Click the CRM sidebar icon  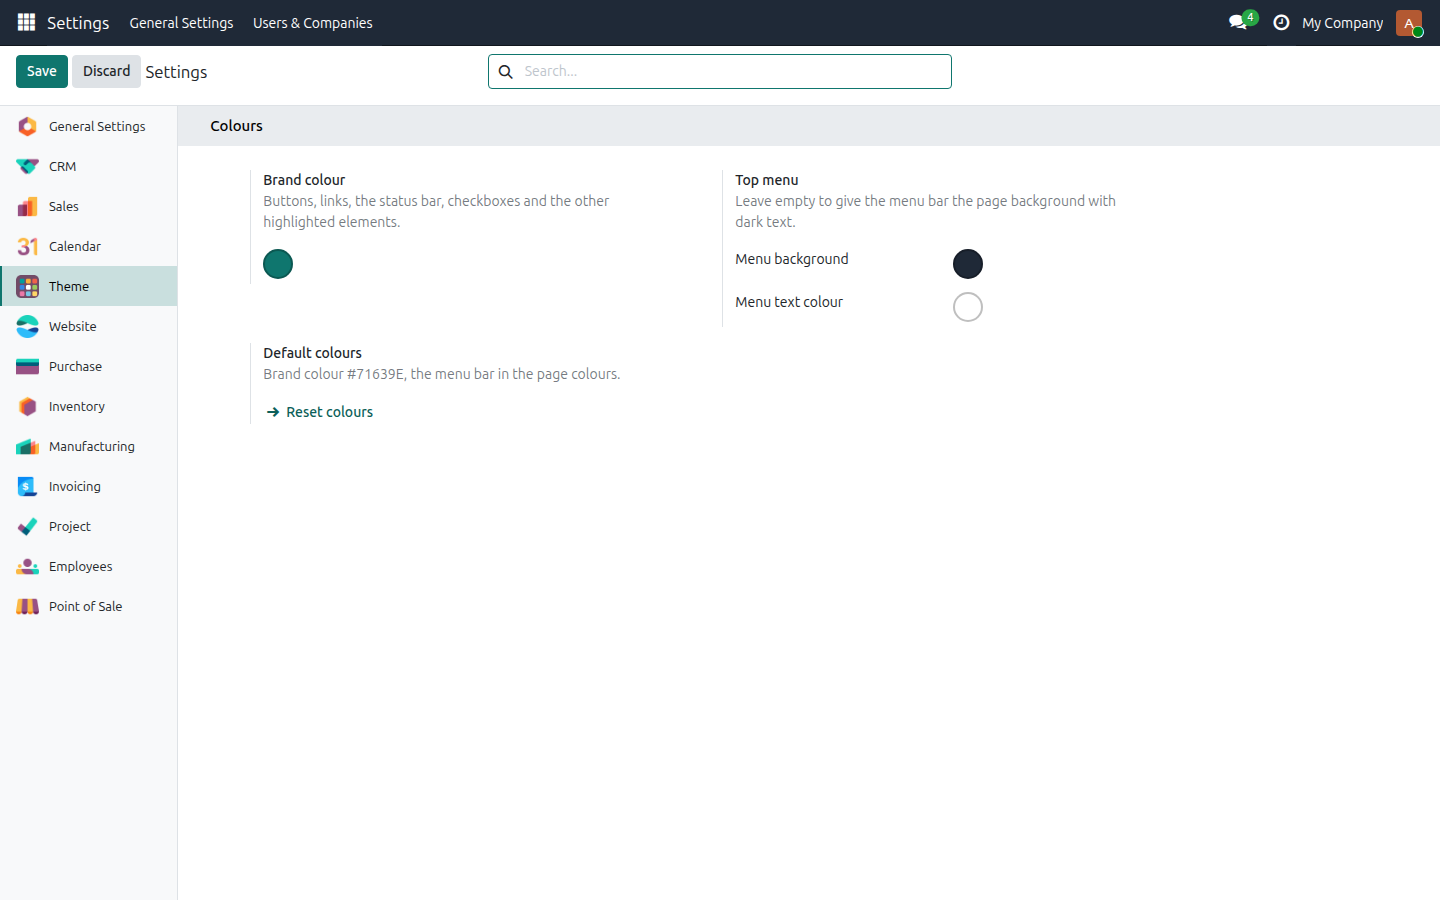(28, 166)
